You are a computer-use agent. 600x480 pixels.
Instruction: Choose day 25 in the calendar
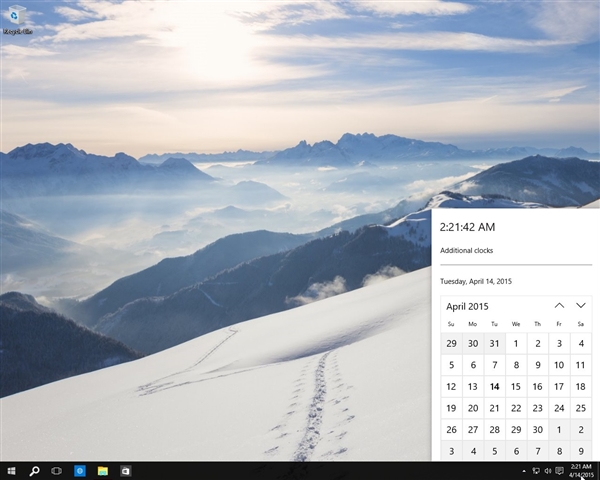click(x=581, y=408)
